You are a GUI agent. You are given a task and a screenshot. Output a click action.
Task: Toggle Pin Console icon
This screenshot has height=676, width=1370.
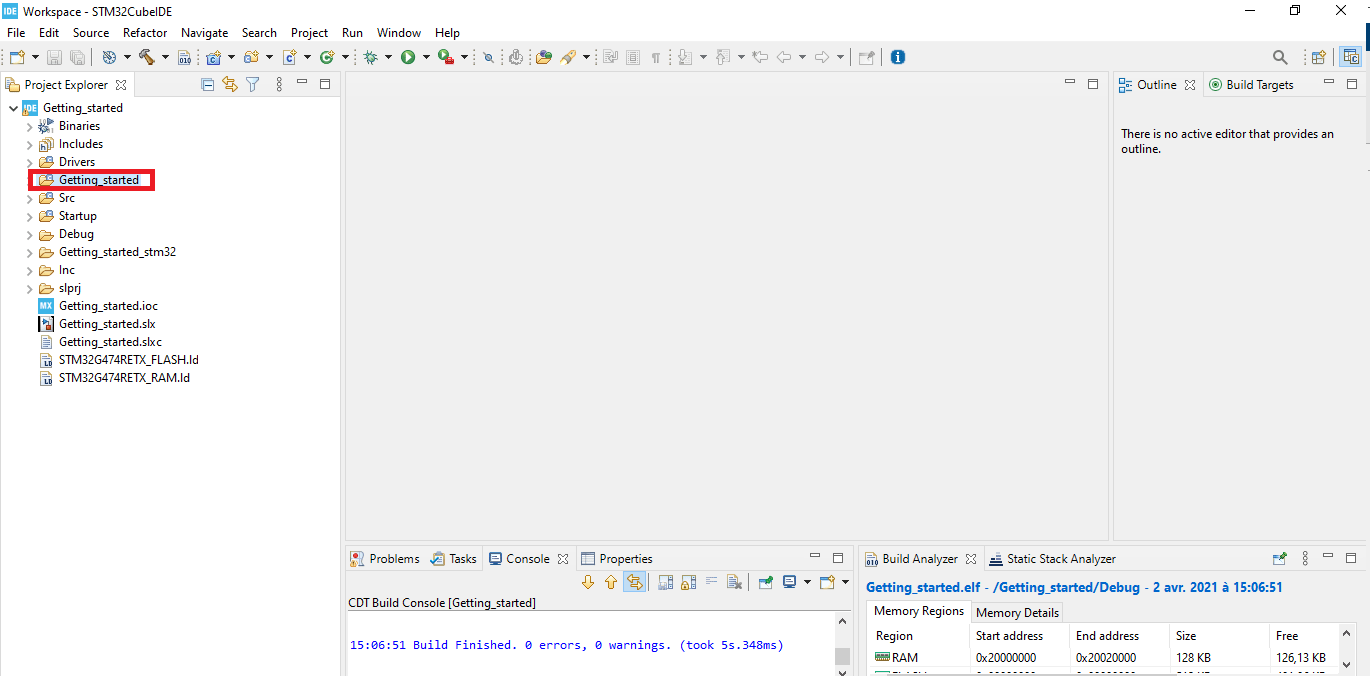765,582
